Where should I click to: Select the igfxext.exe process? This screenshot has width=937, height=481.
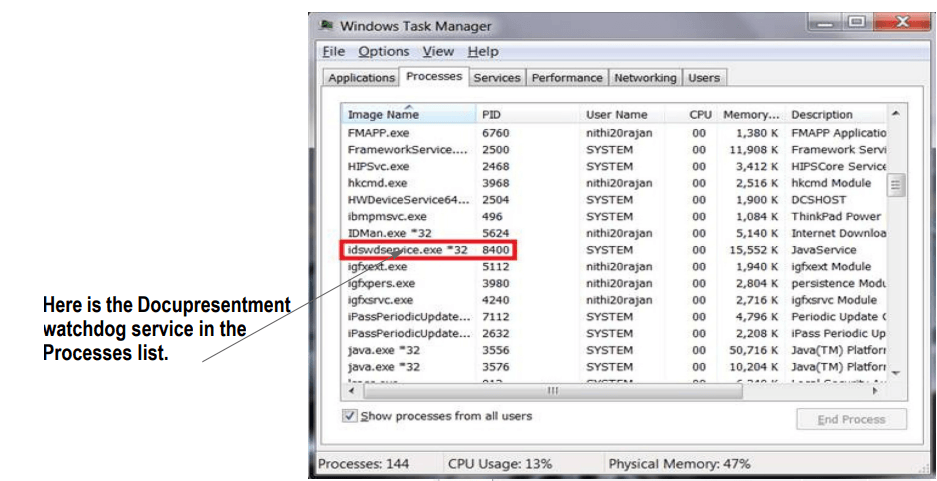point(614,266)
